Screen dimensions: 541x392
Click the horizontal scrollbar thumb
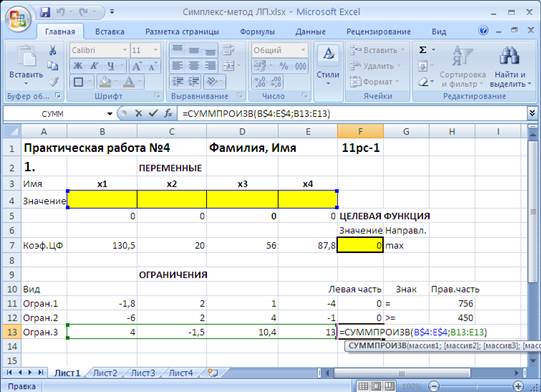(x=402, y=373)
